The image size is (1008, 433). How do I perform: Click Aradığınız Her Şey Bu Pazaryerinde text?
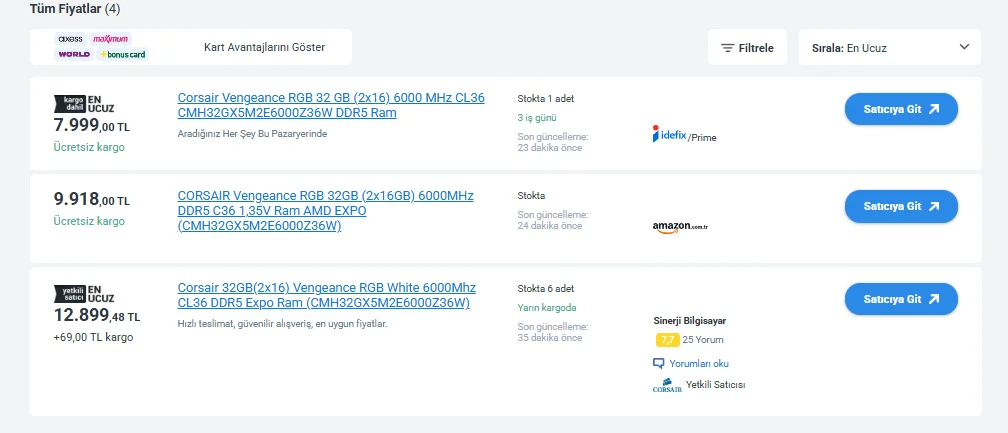coord(252,134)
